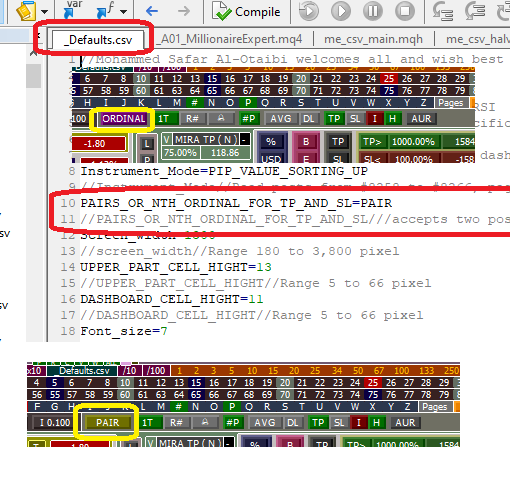Click the 'var' list variables toolbar icon

pyautogui.click(x=73, y=9)
